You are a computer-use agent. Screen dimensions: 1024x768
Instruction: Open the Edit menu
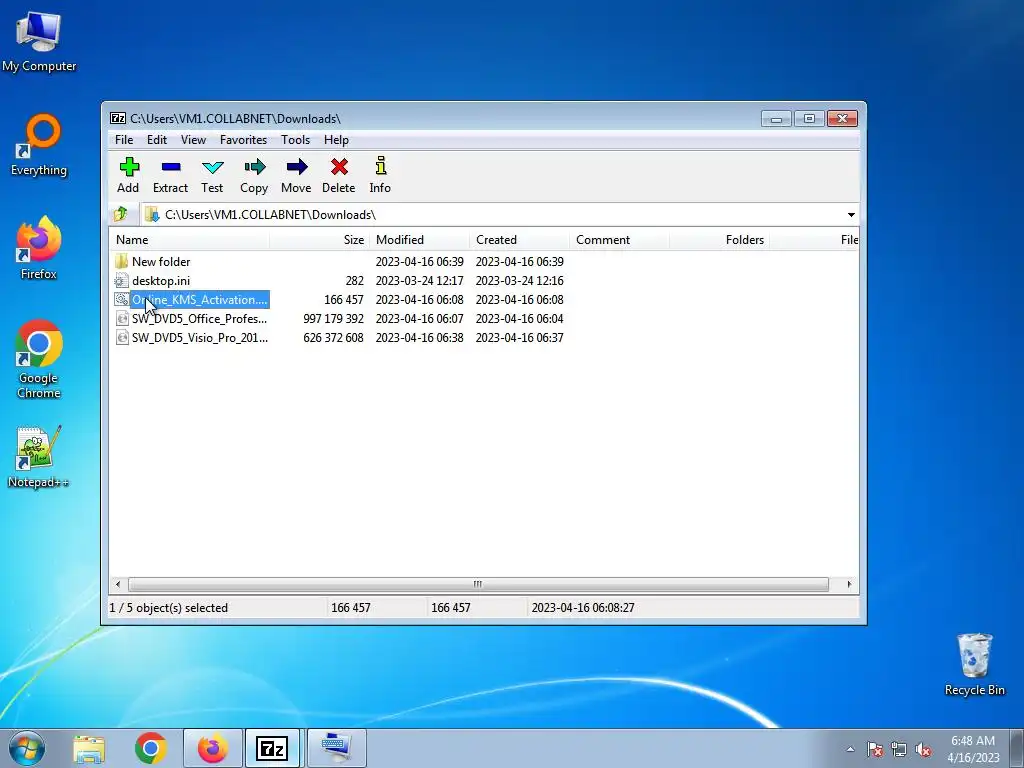(x=157, y=140)
